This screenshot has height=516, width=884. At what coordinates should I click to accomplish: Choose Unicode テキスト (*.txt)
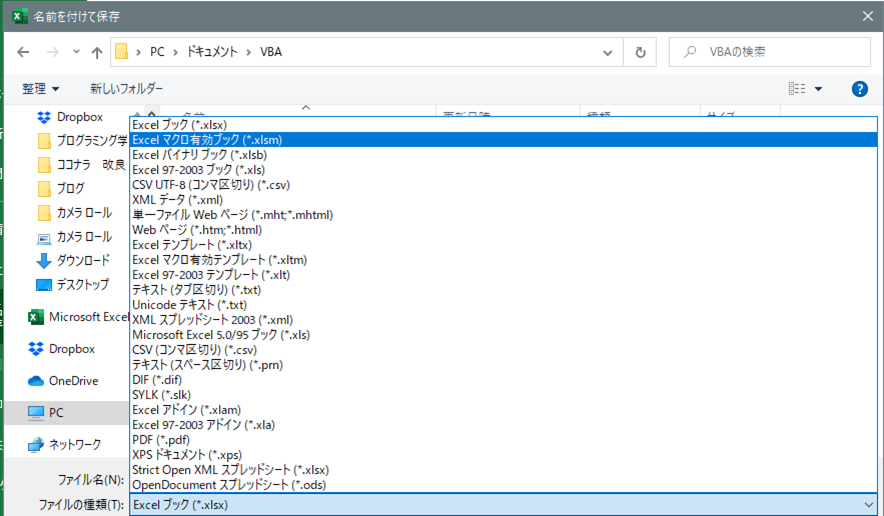pyautogui.click(x=503, y=305)
